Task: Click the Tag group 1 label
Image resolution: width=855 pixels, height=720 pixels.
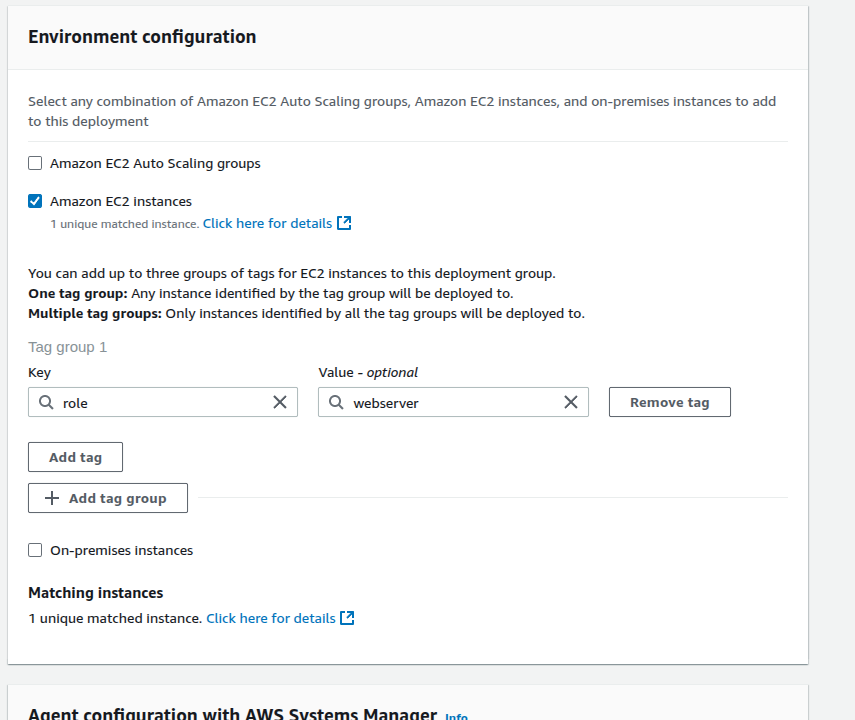Action: click(67, 347)
